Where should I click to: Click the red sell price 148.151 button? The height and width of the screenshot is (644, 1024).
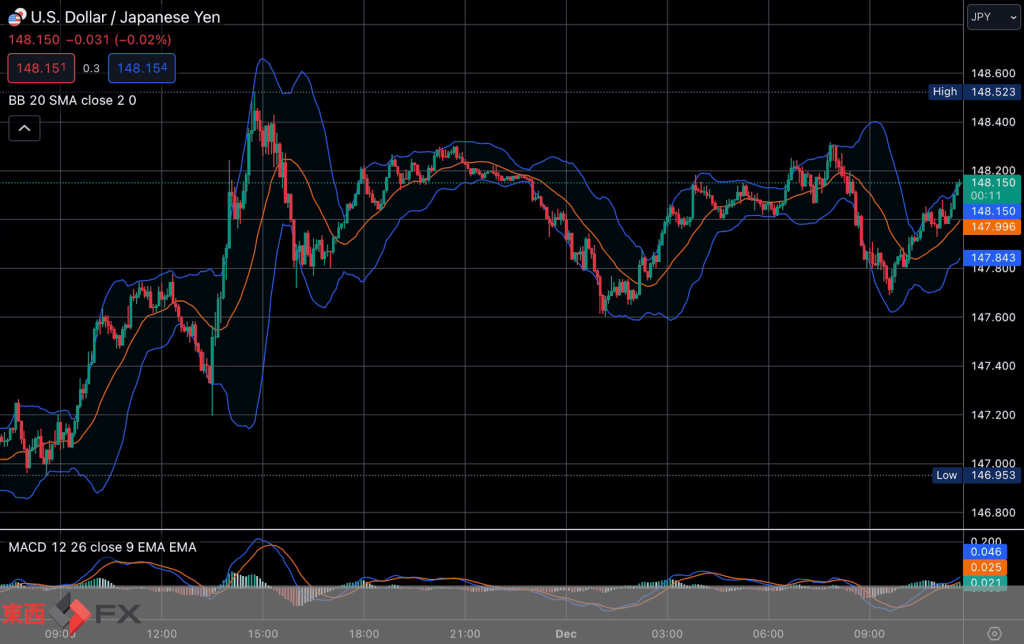[40, 68]
